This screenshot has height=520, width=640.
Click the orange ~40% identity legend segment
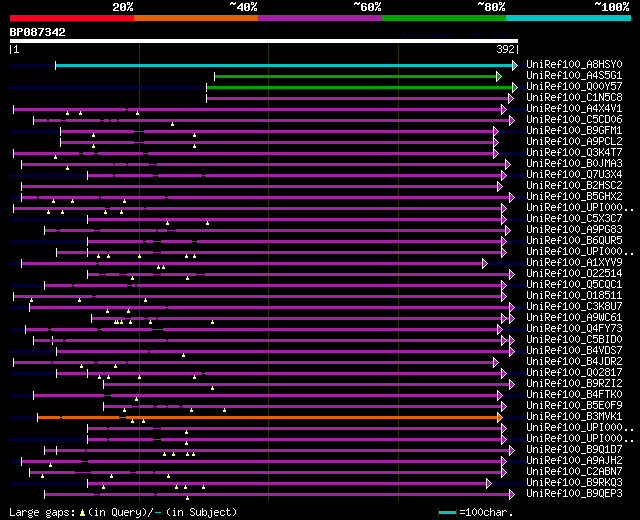tap(196, 18)
